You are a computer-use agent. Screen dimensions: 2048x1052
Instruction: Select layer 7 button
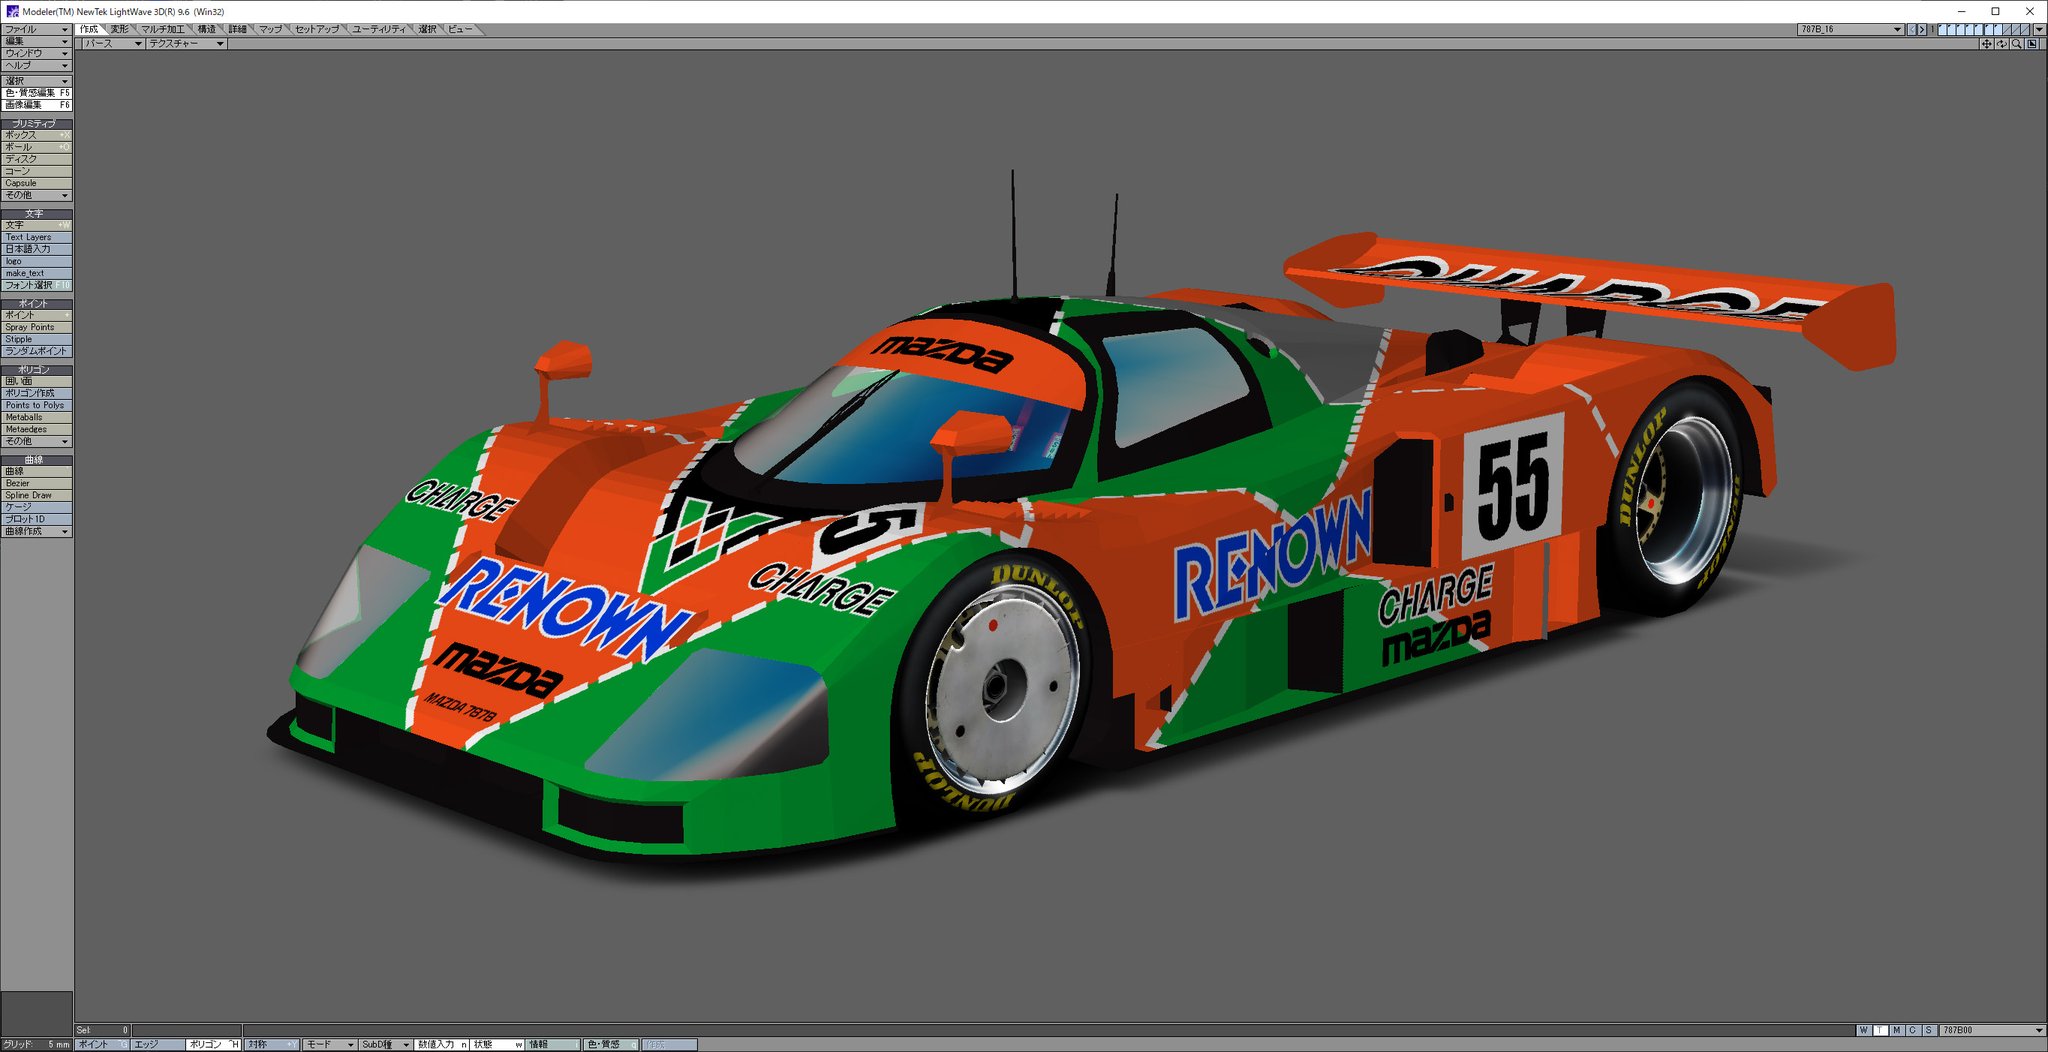[x=1998, y=29]
